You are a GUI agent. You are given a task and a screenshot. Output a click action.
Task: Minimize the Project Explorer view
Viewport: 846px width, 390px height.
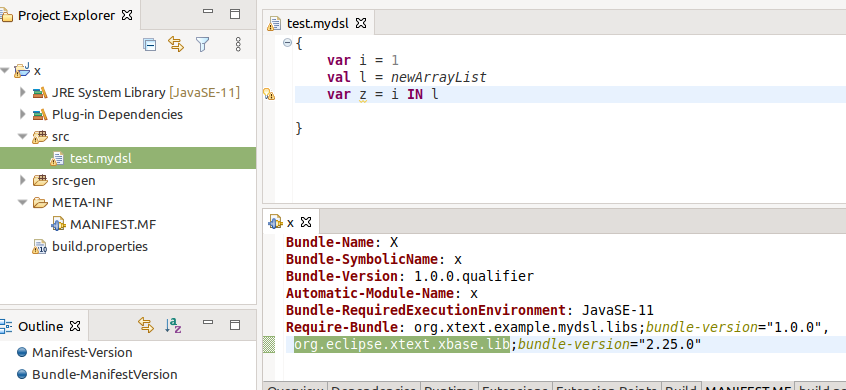pyautogui.click(x=208, y=12)
